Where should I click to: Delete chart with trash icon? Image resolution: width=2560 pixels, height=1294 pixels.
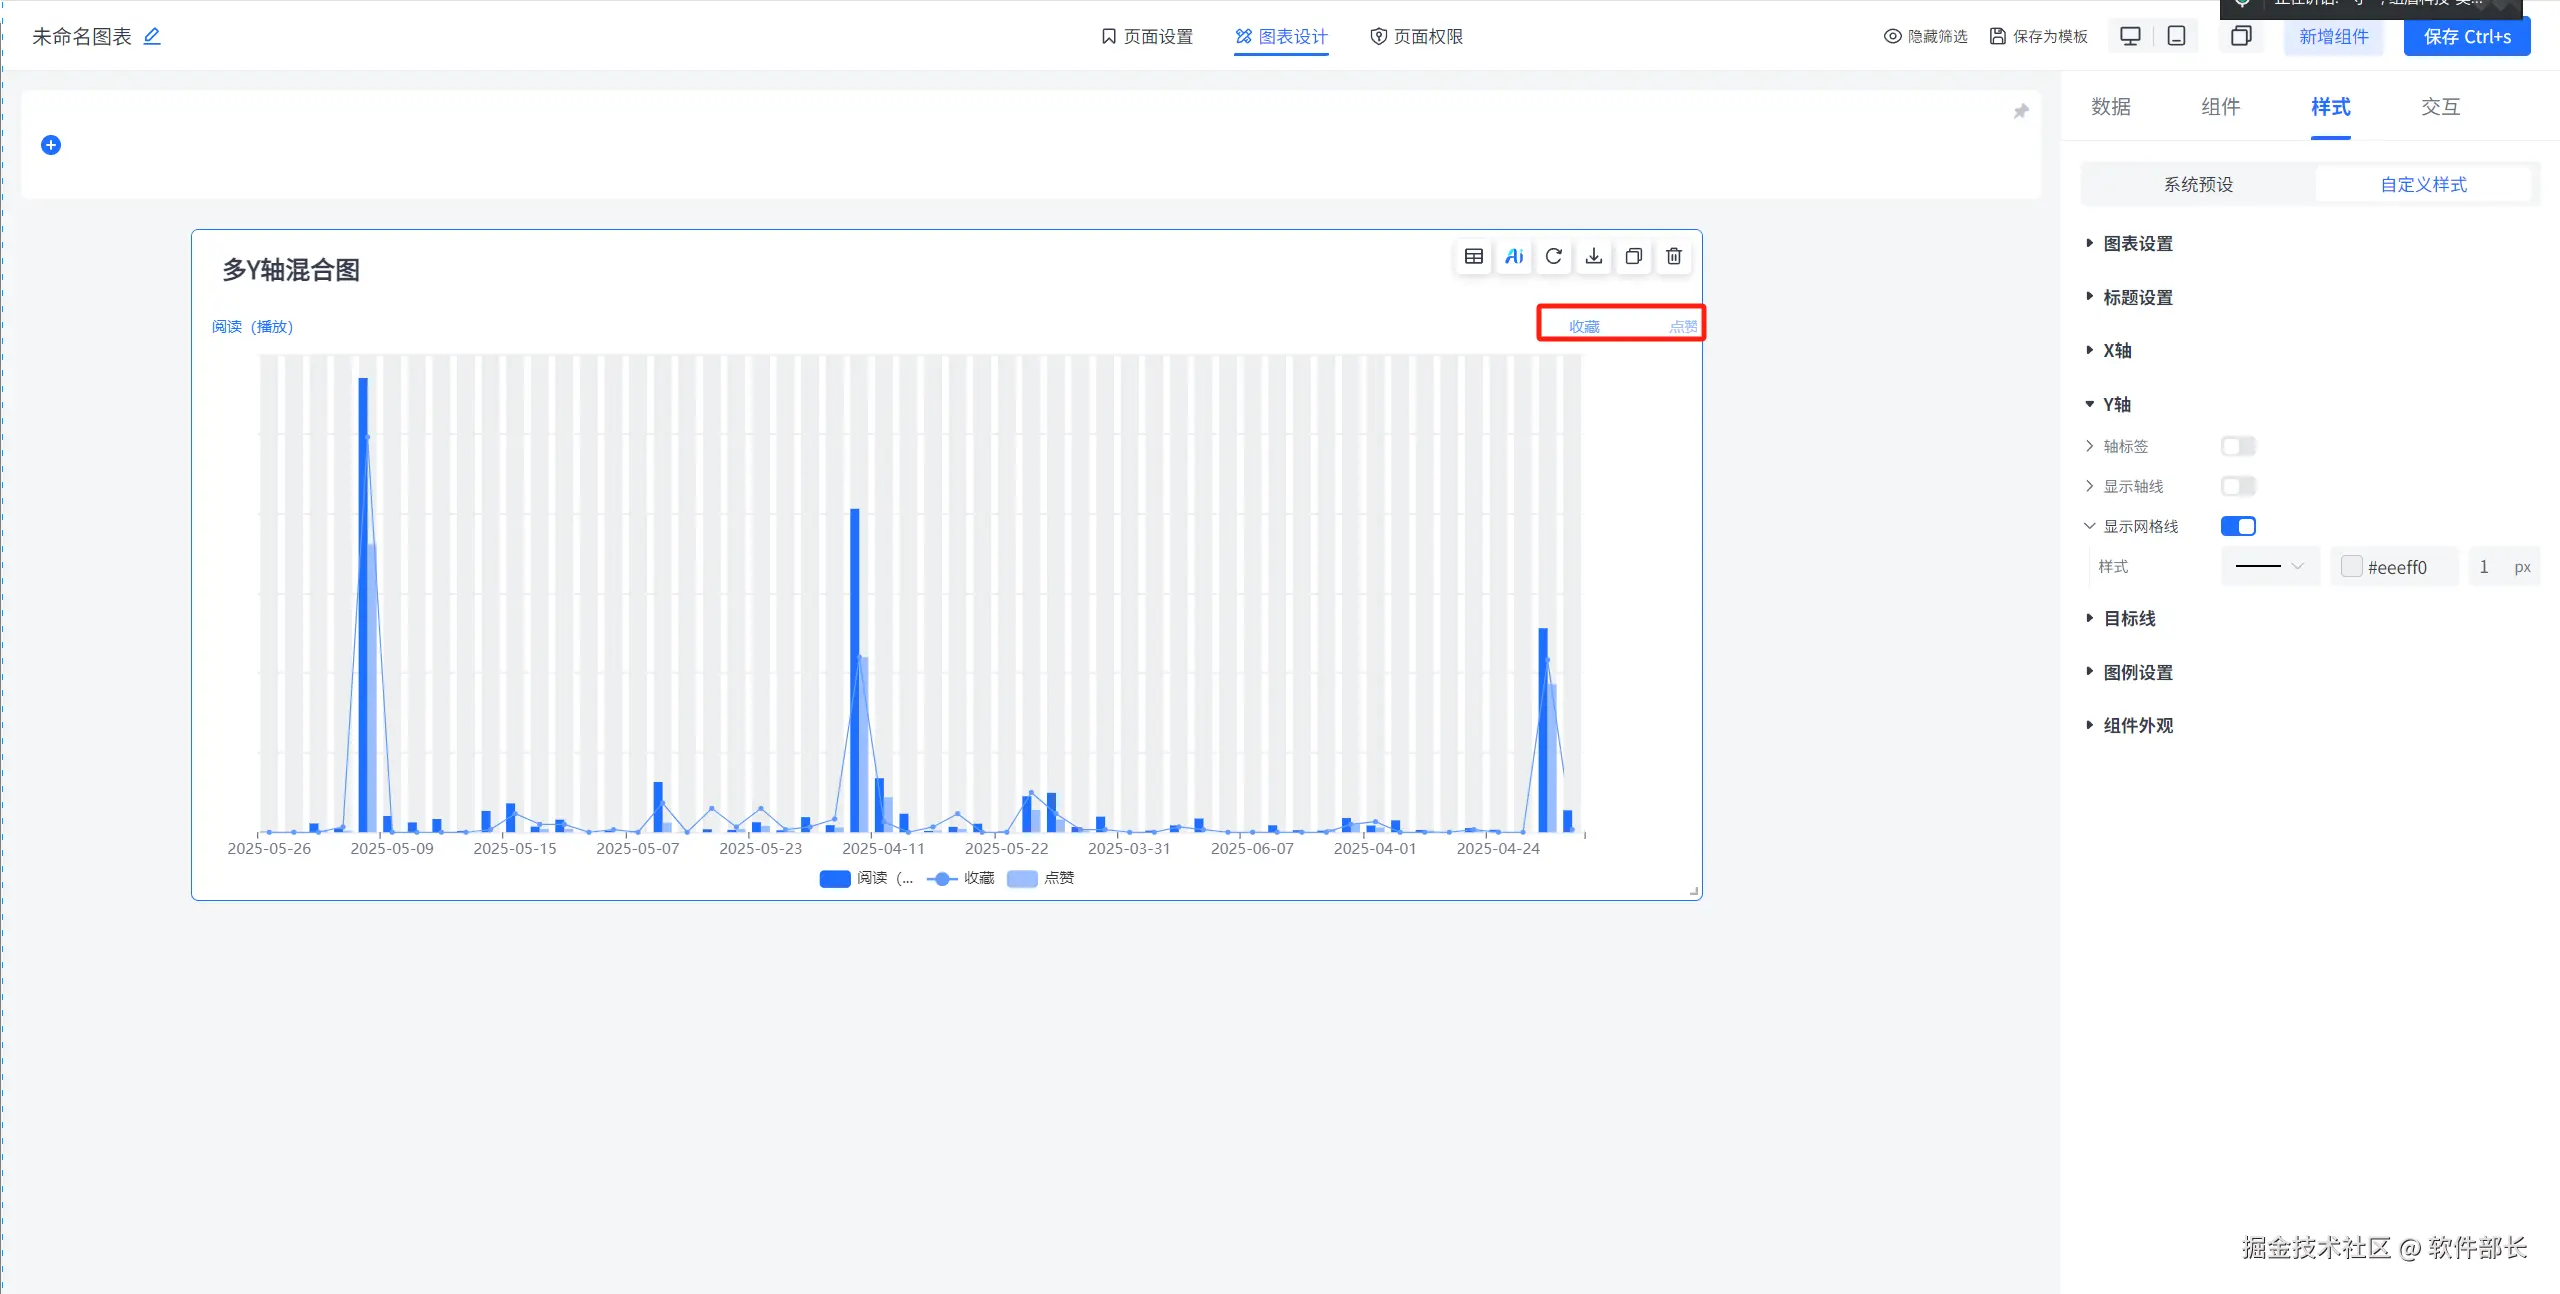coord(1673,257)
